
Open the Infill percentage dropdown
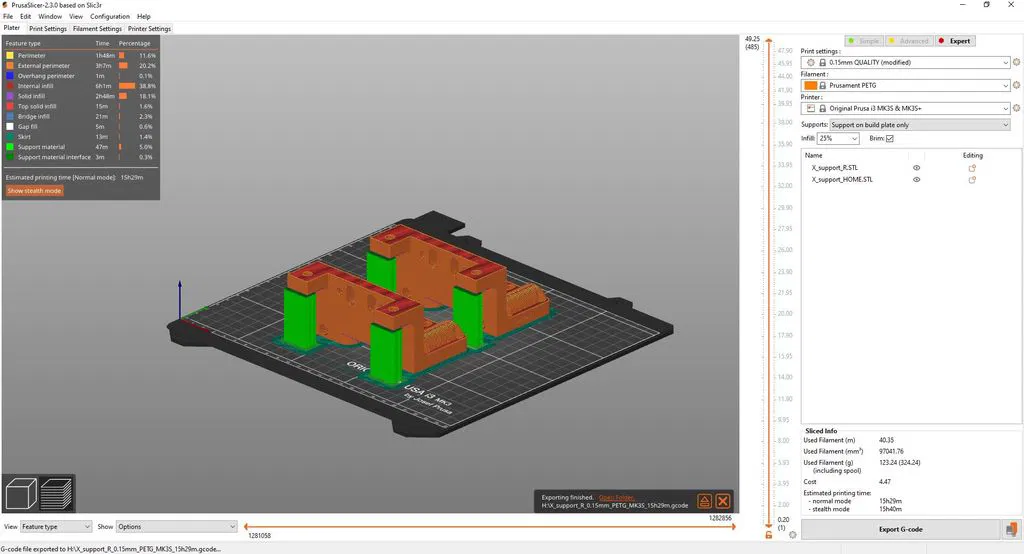click(x=838, y=138)
